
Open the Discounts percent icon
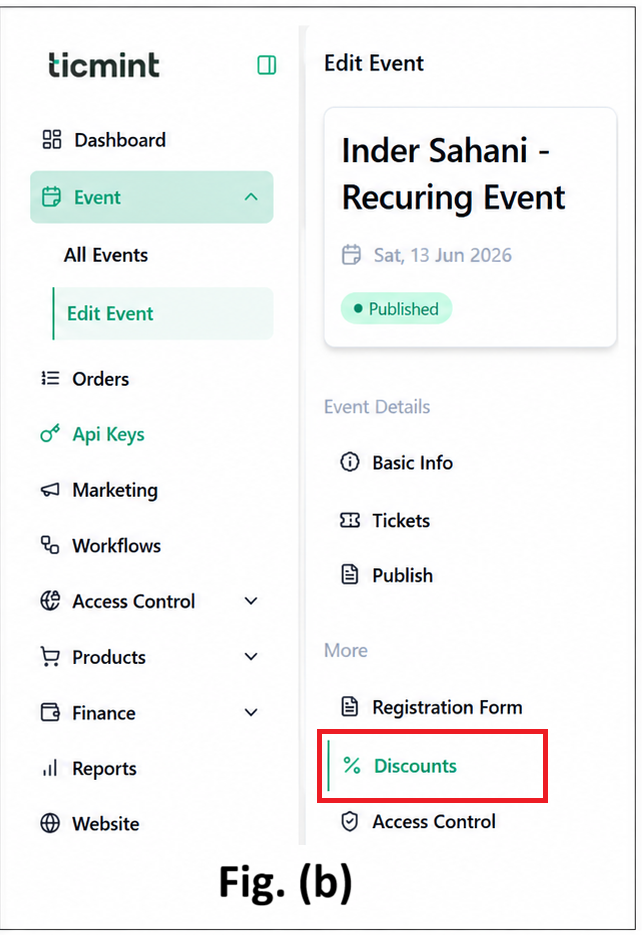pos(352,765)
